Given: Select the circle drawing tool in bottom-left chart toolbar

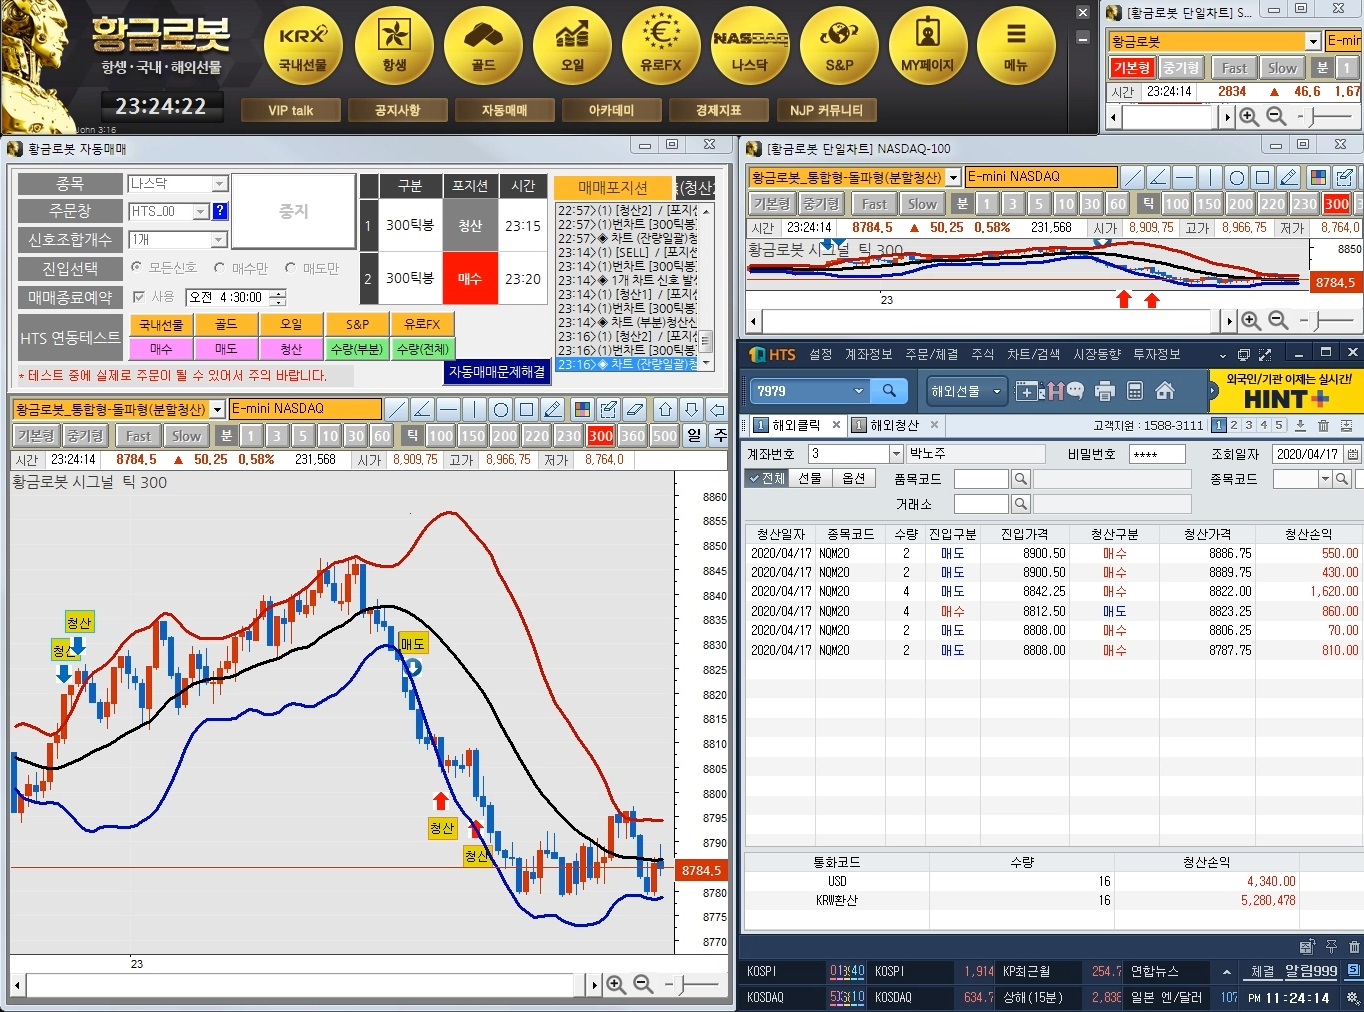Looking at the screenshot, I should [501, 409].
